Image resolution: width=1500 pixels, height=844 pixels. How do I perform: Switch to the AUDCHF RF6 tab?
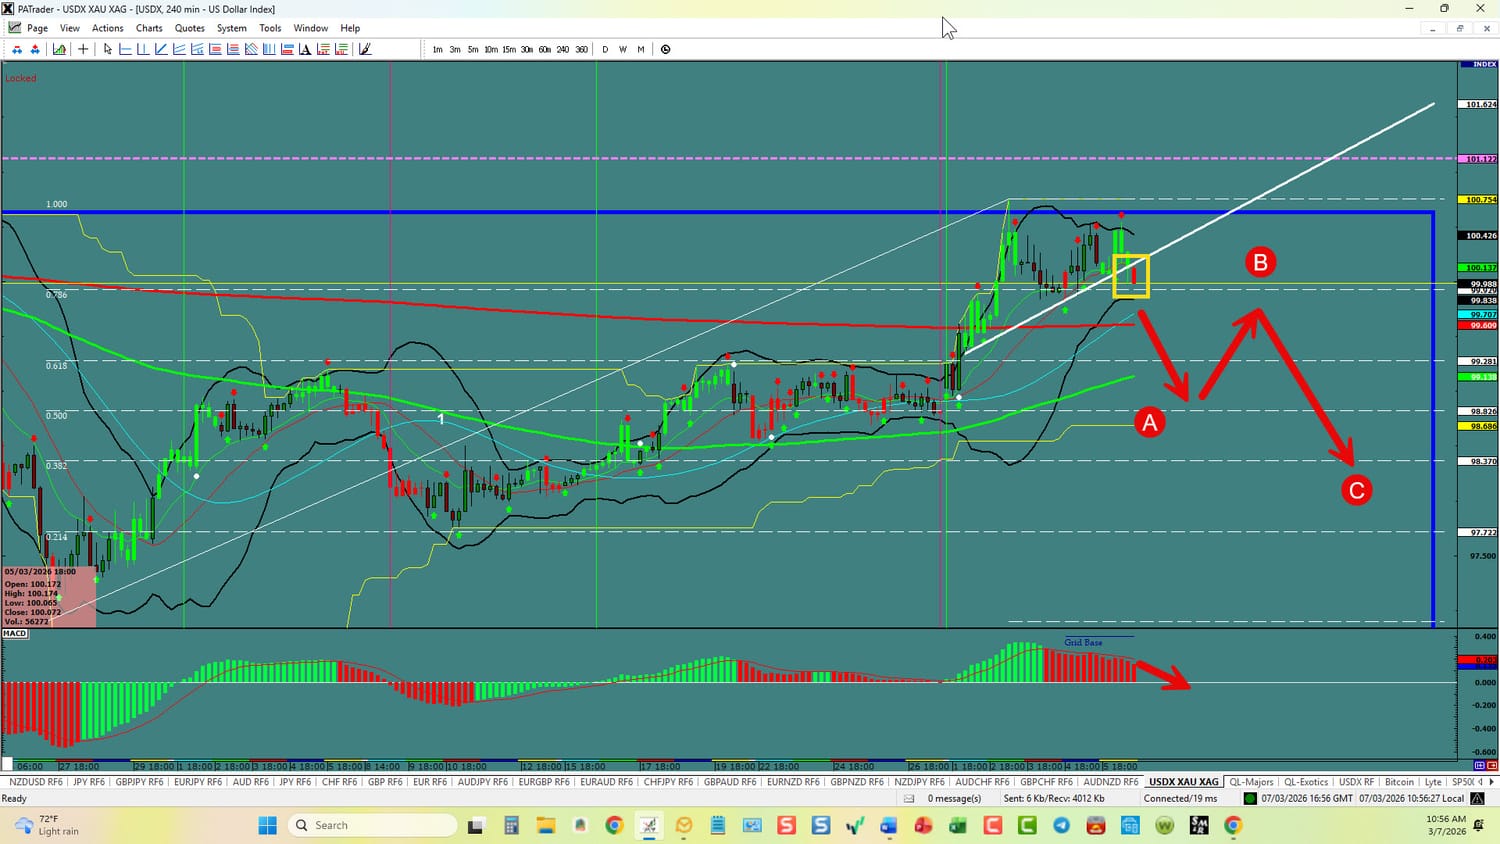(x=982, y=782)
